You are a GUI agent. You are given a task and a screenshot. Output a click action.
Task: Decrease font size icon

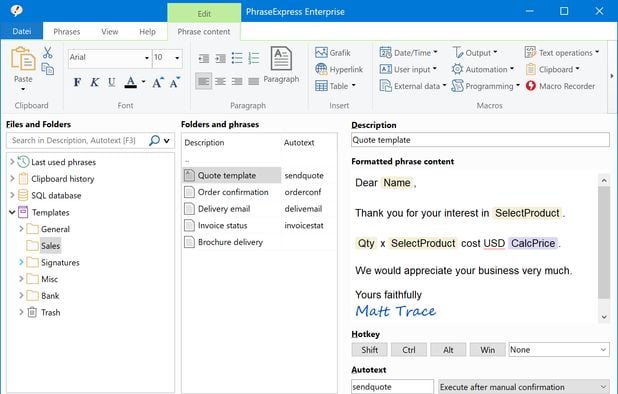tap(175, 82)
